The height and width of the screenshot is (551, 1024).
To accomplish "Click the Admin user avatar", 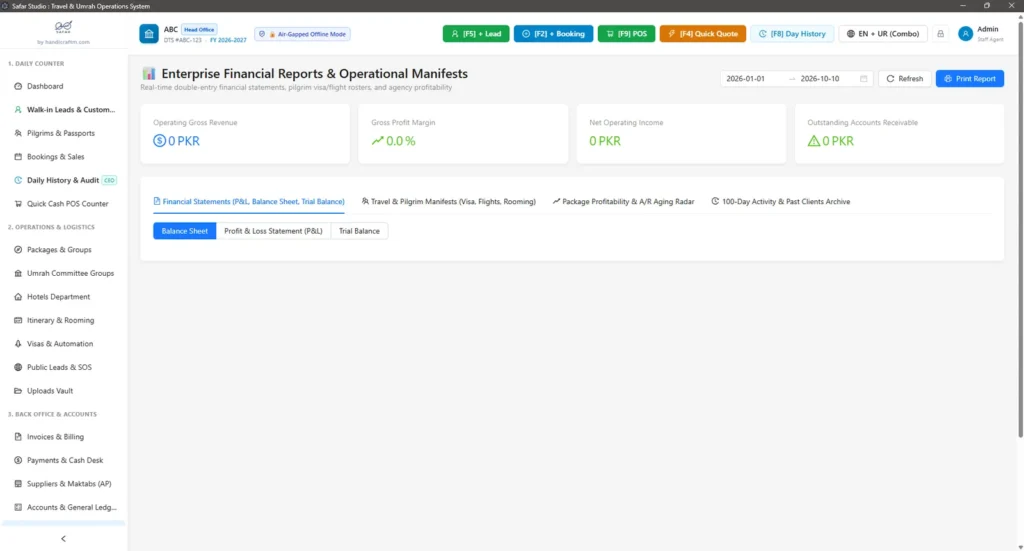I will point(965,34).
